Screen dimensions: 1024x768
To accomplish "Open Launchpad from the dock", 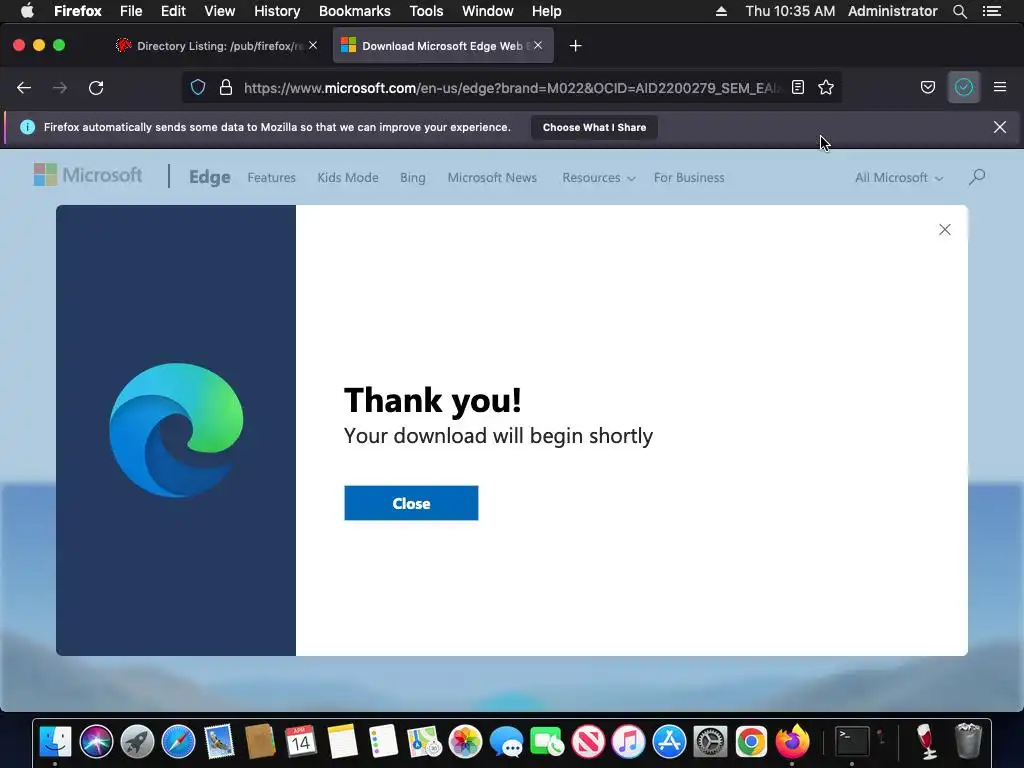I will 137,742.
